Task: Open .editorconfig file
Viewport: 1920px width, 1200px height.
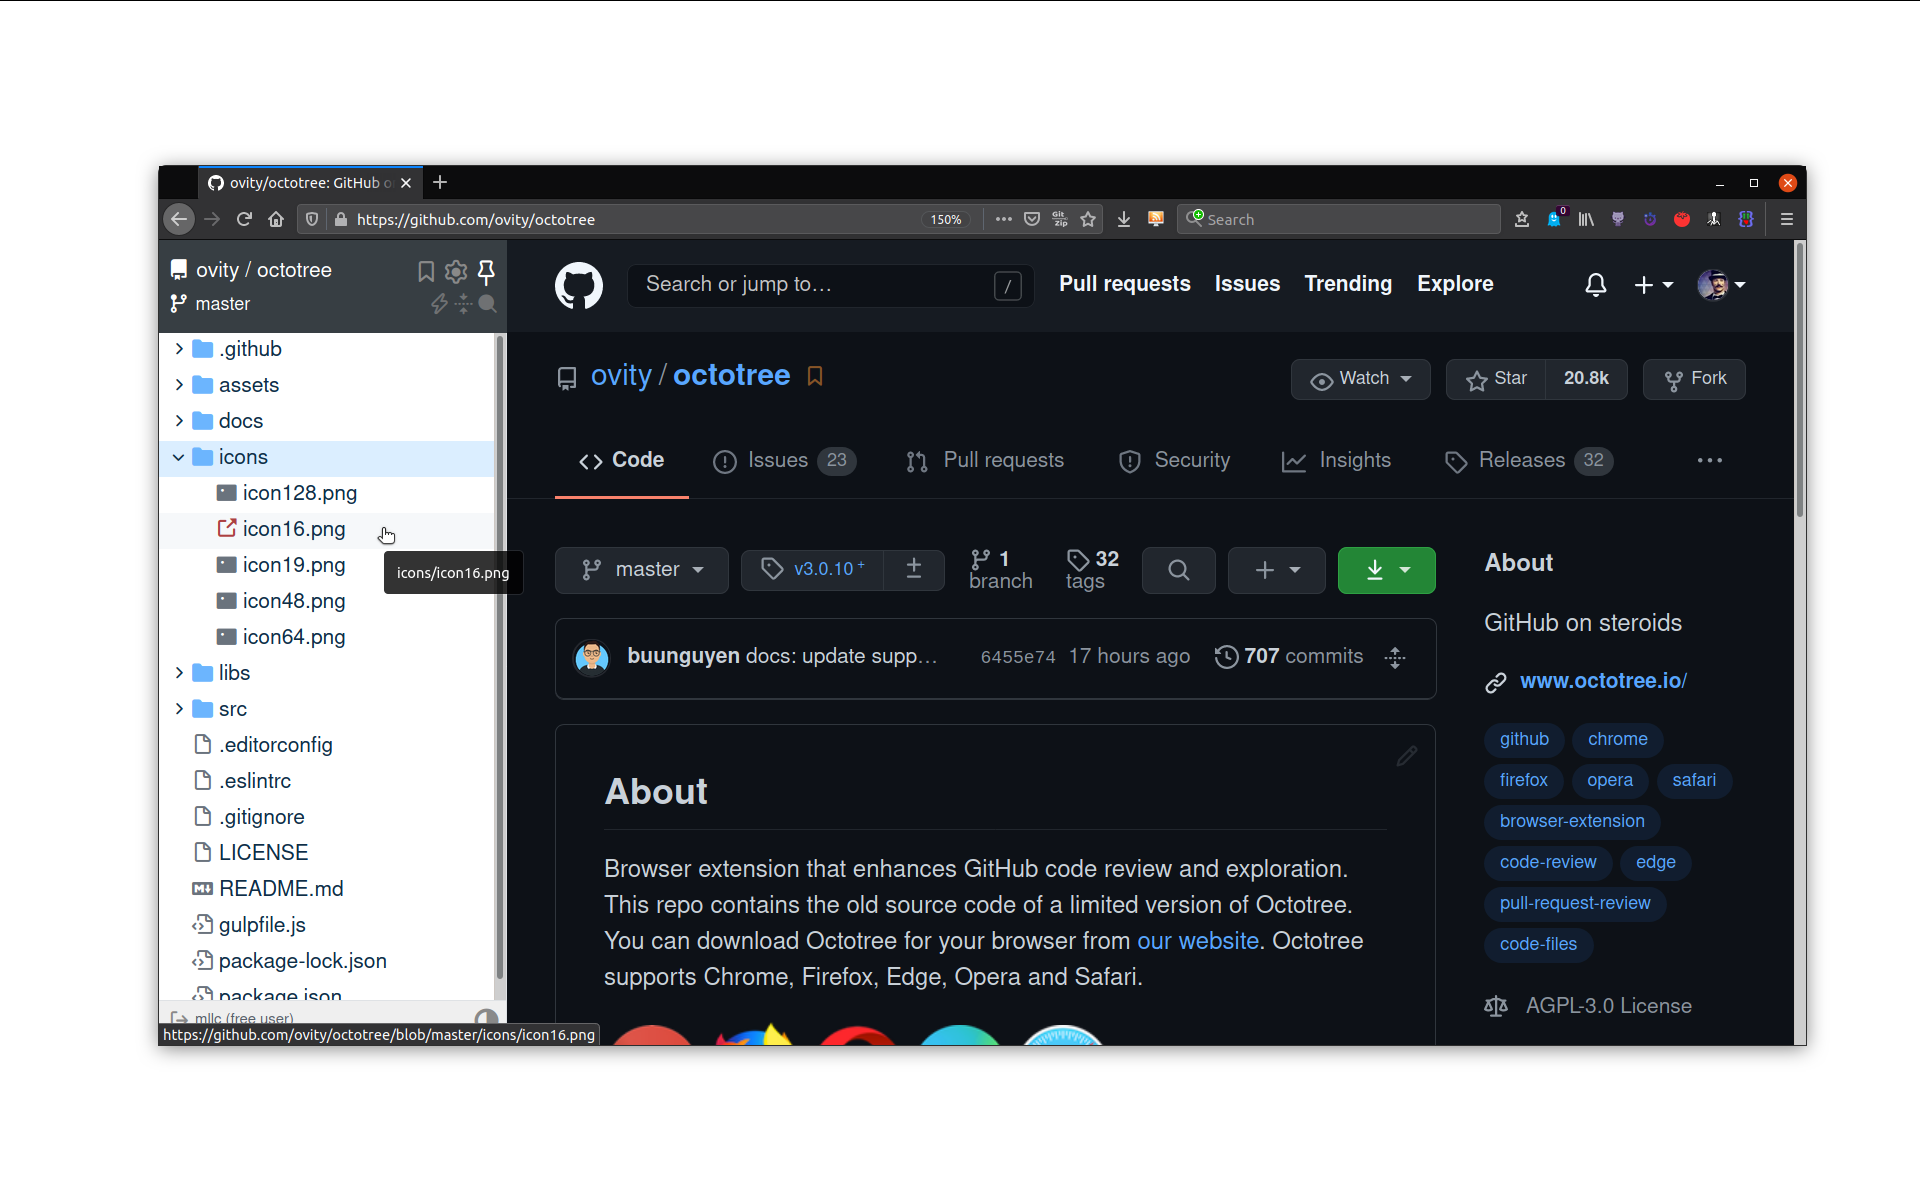Action: point(276,745)
